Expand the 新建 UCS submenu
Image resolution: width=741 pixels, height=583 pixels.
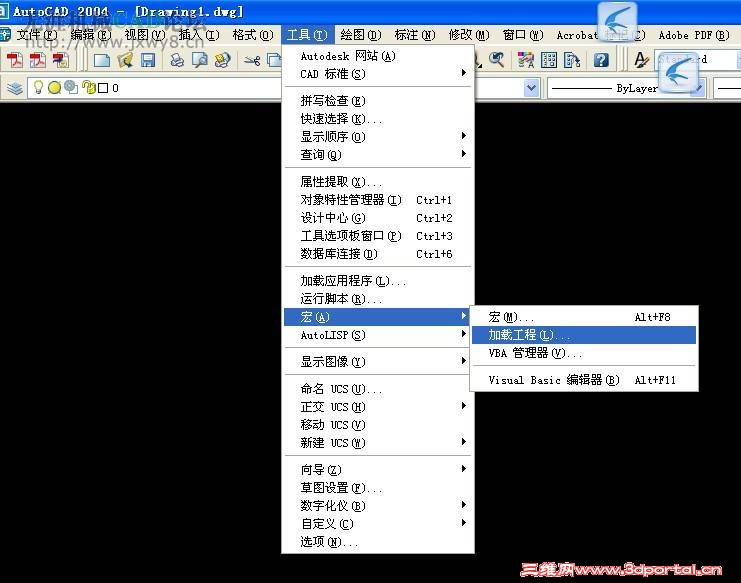(377, 443)
